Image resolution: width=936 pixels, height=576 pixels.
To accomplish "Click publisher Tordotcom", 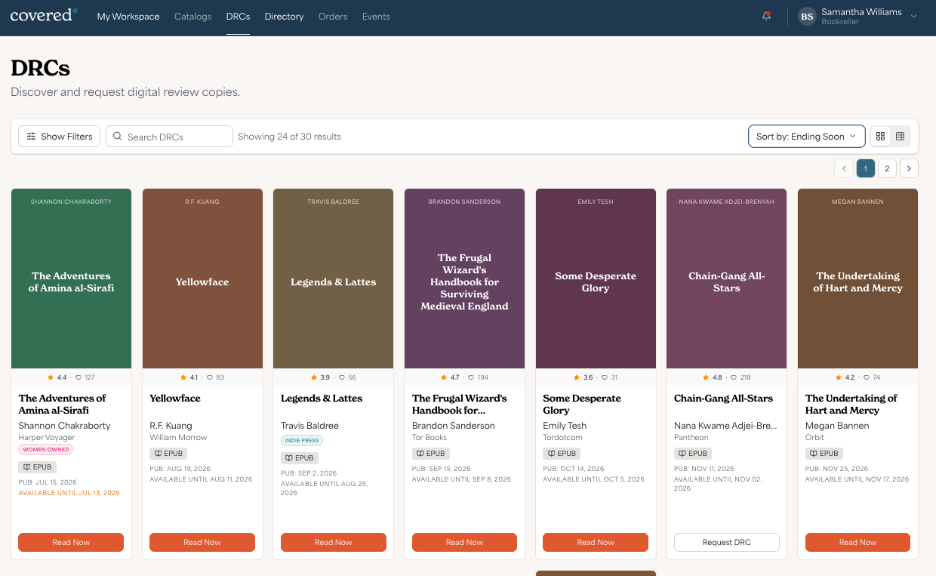I will (562, 438).
